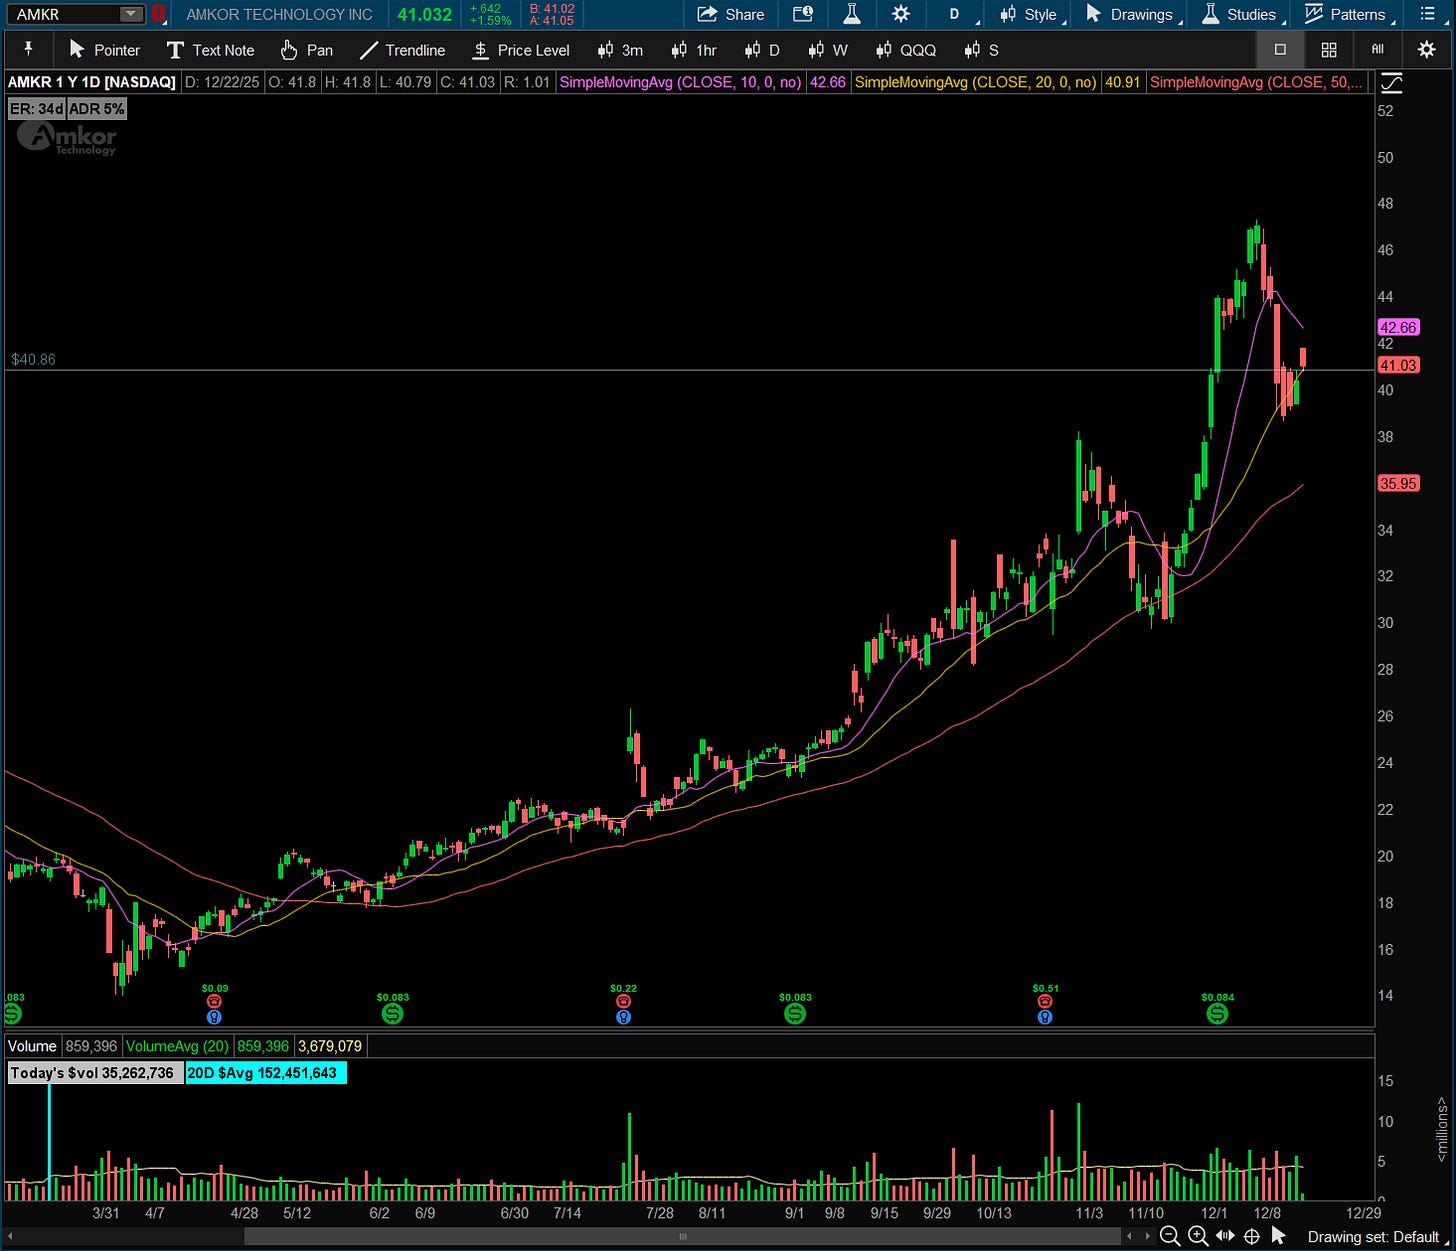Switch to the 3m timeframe
The width and height of the screenshot is (1456, 1251).
click(x=620, y=50)
